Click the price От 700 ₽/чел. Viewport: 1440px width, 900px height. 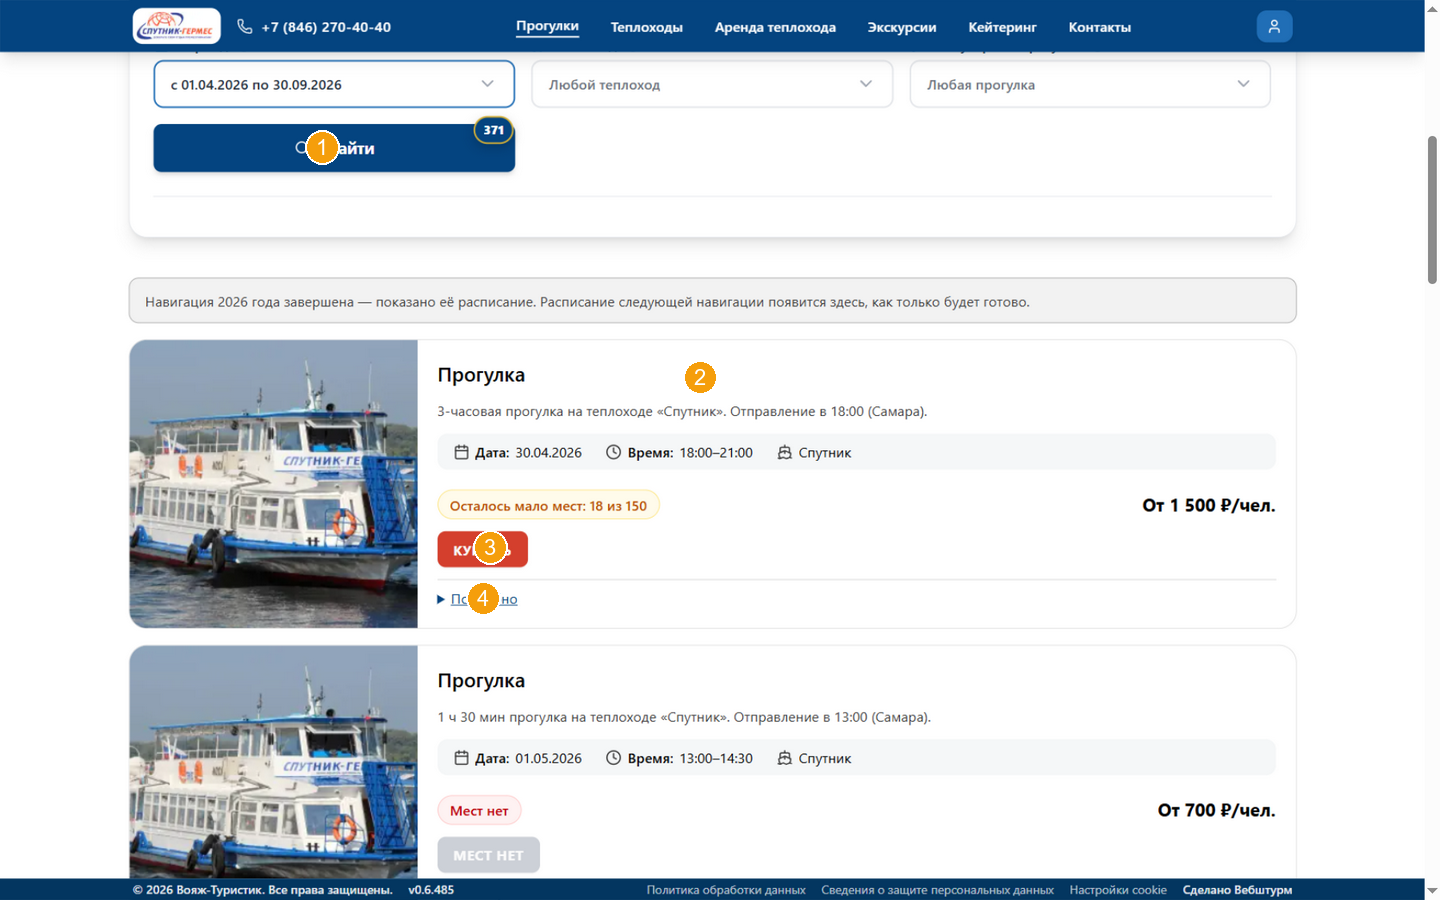click(x=1217, y=810)
